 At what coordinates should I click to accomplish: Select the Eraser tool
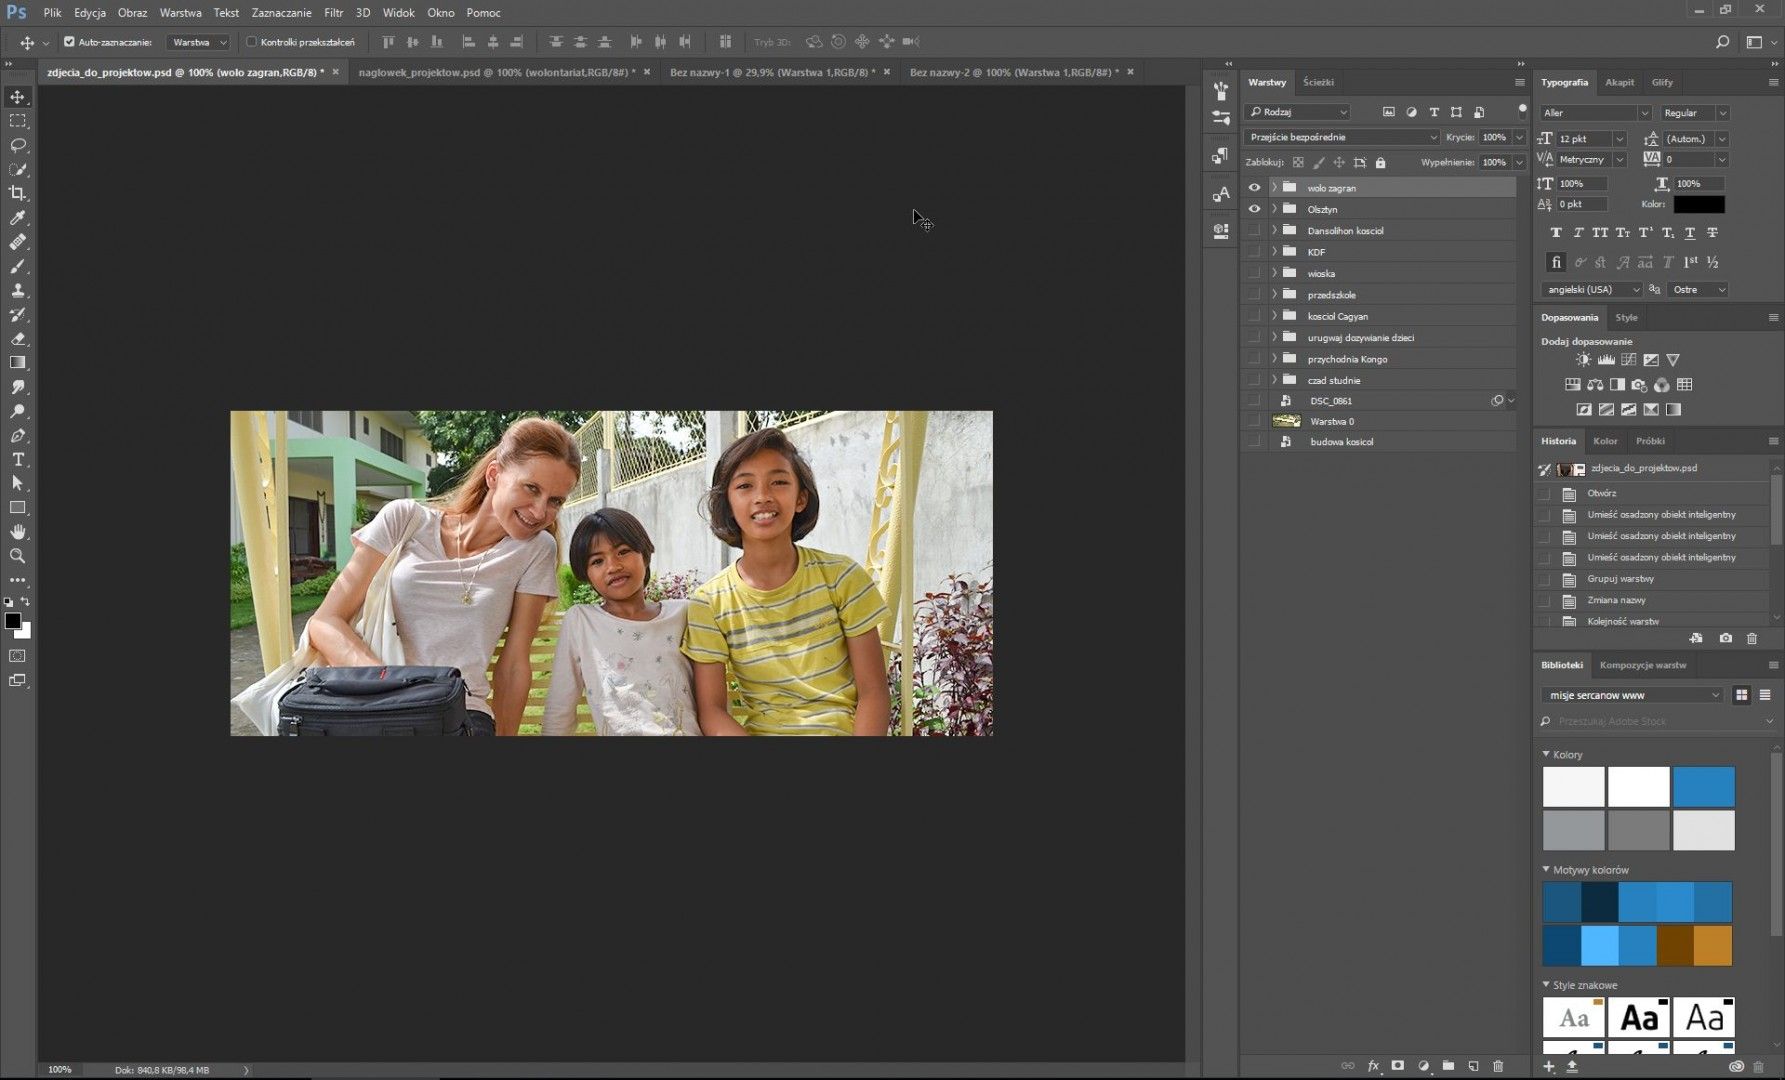pos(18,339)
